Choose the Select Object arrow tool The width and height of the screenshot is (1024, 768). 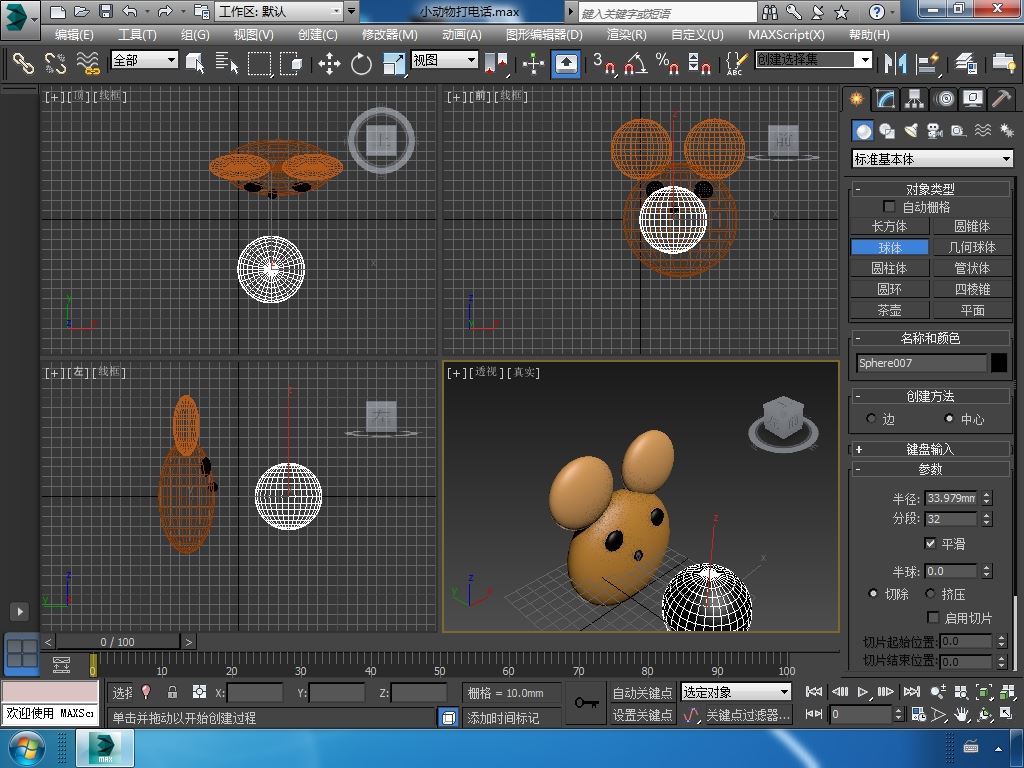(195, 63)
